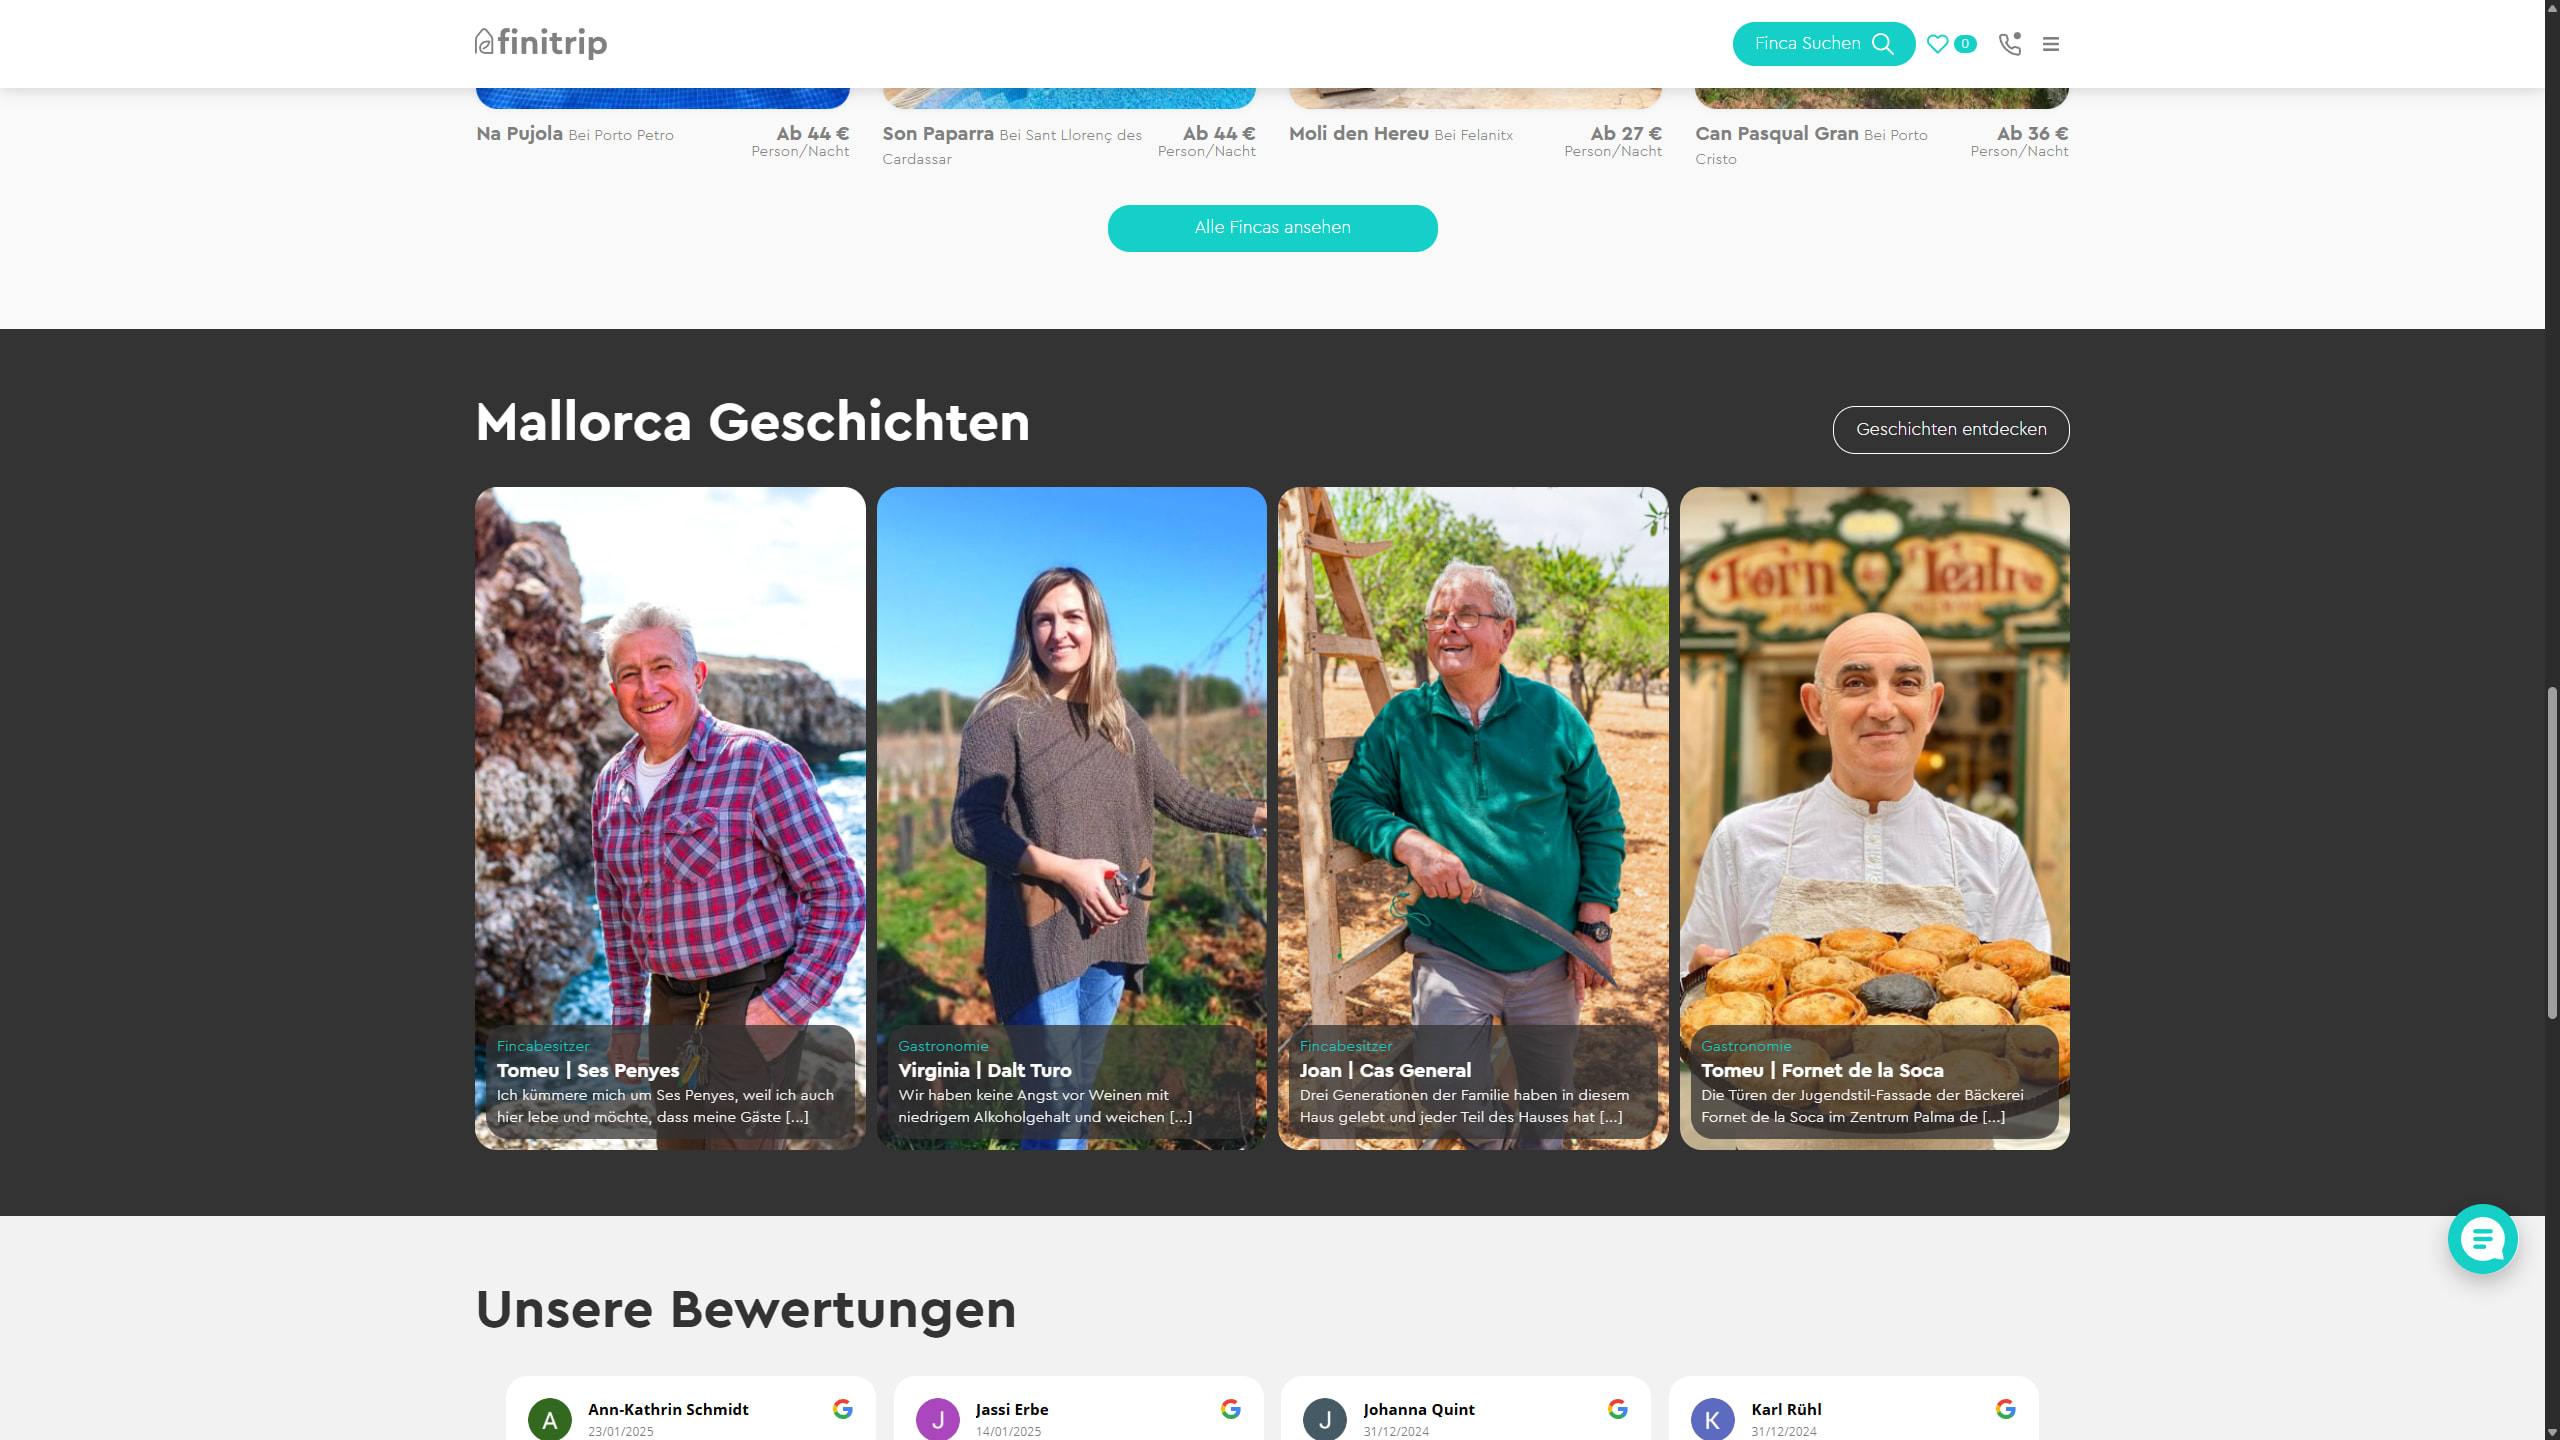Open the Moli den Hereu listing

point(1358,134)
